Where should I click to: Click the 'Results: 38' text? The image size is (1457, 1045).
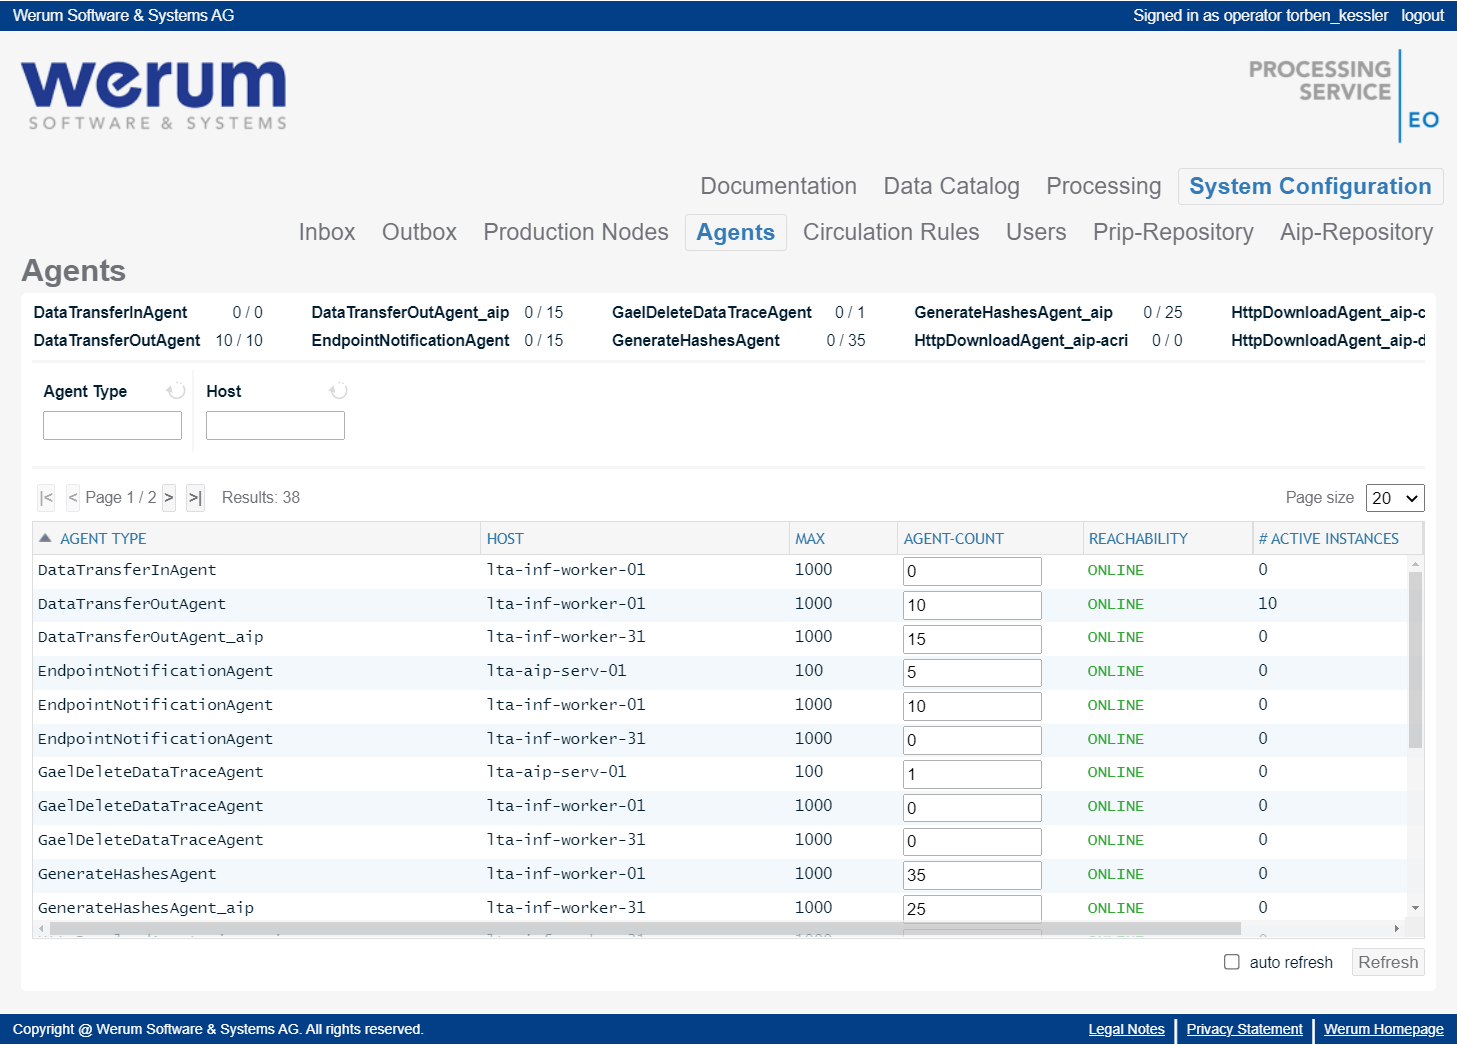click(x=261, y=497)
